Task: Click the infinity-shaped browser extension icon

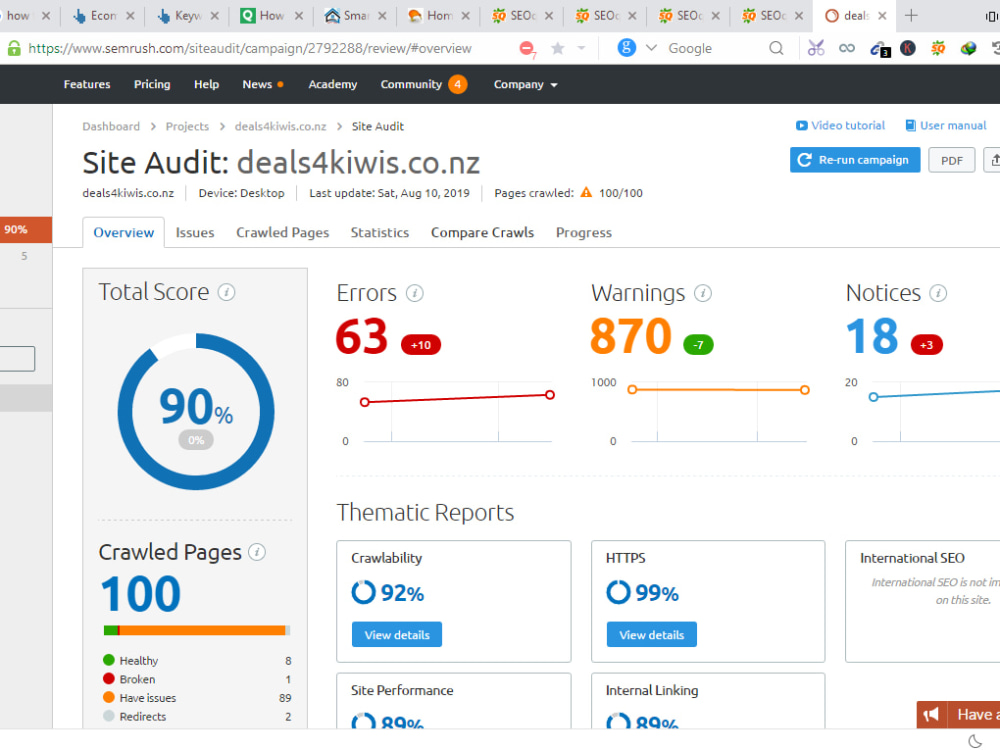Action: coord(846,47)
